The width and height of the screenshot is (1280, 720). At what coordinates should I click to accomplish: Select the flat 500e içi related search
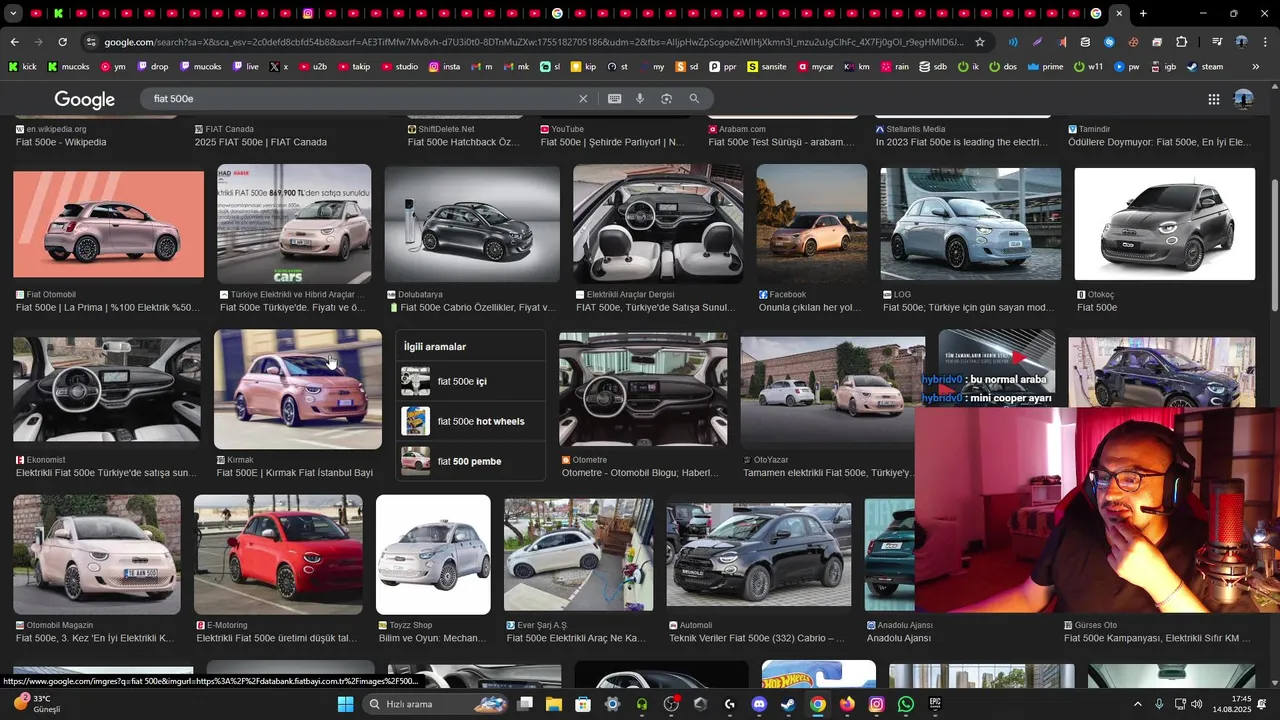coord(471,381)
